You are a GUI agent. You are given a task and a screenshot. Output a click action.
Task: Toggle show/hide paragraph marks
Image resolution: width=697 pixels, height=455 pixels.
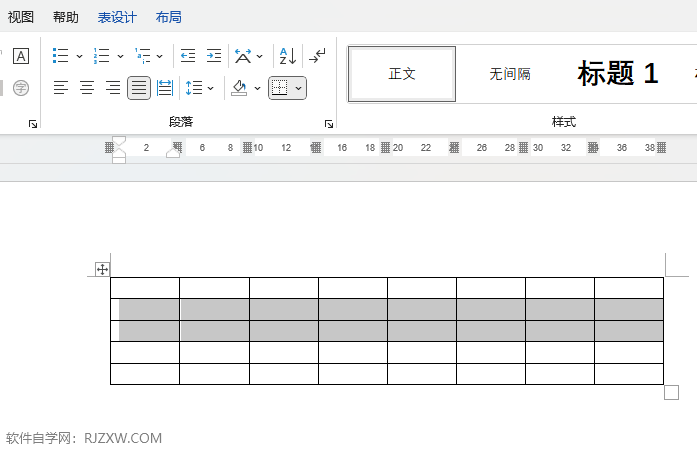tap(317, 56)
